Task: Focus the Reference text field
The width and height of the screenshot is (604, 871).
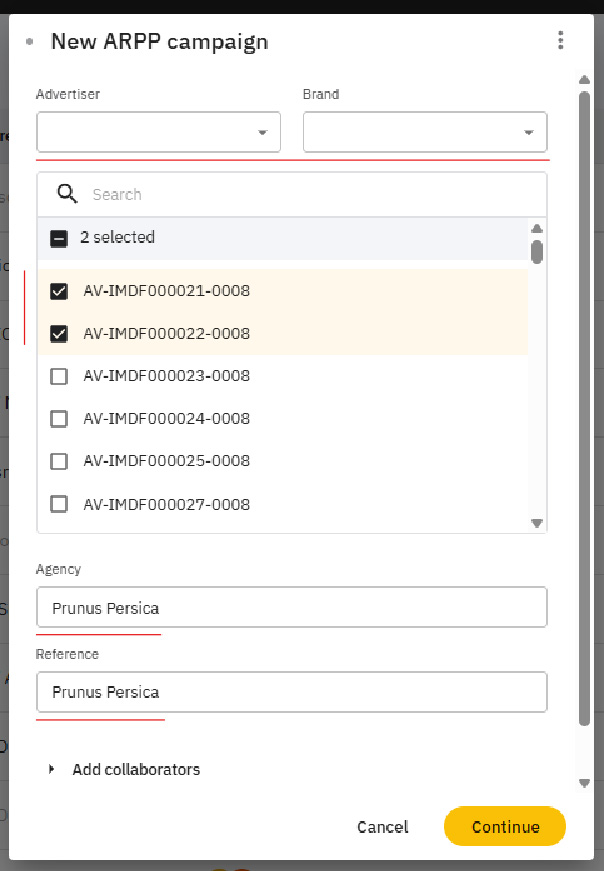Action: [291, 692]
